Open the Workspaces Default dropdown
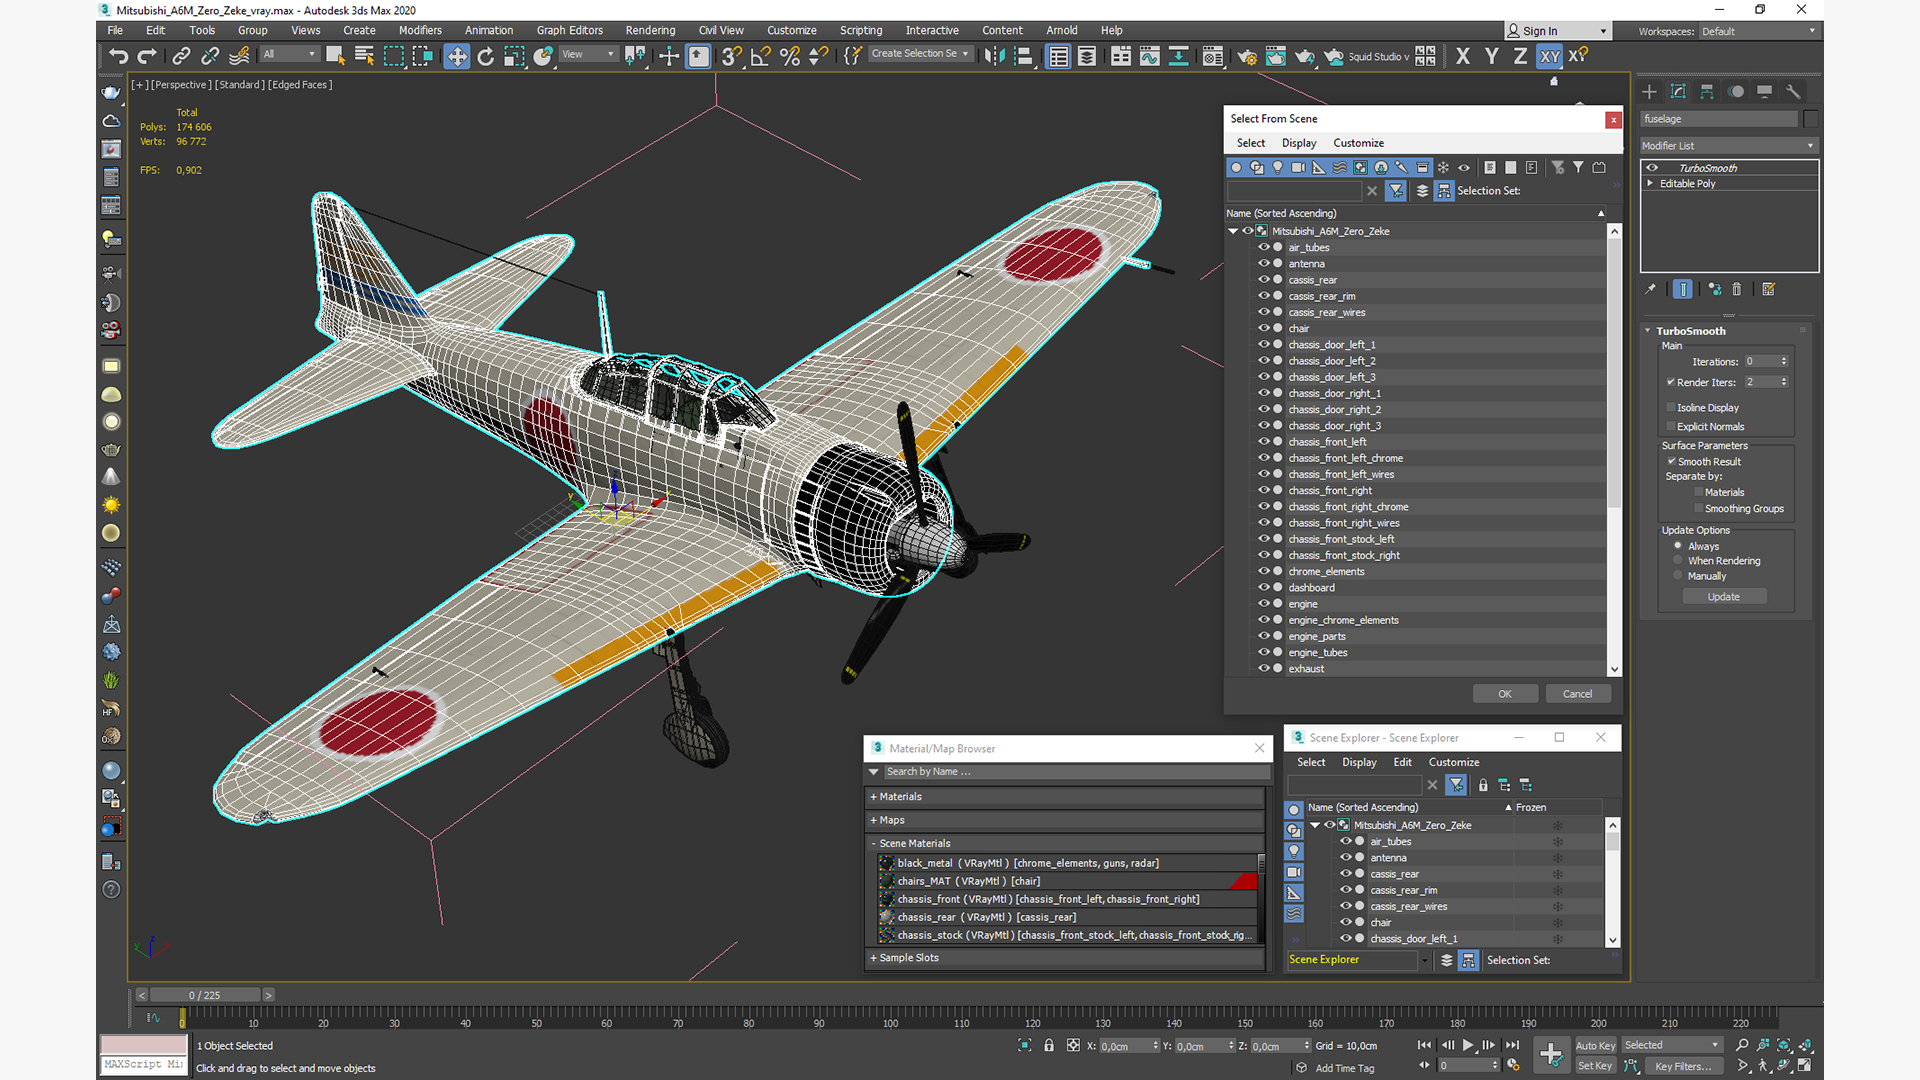Screen dimensions: 1920x1080 (1758, 31)
